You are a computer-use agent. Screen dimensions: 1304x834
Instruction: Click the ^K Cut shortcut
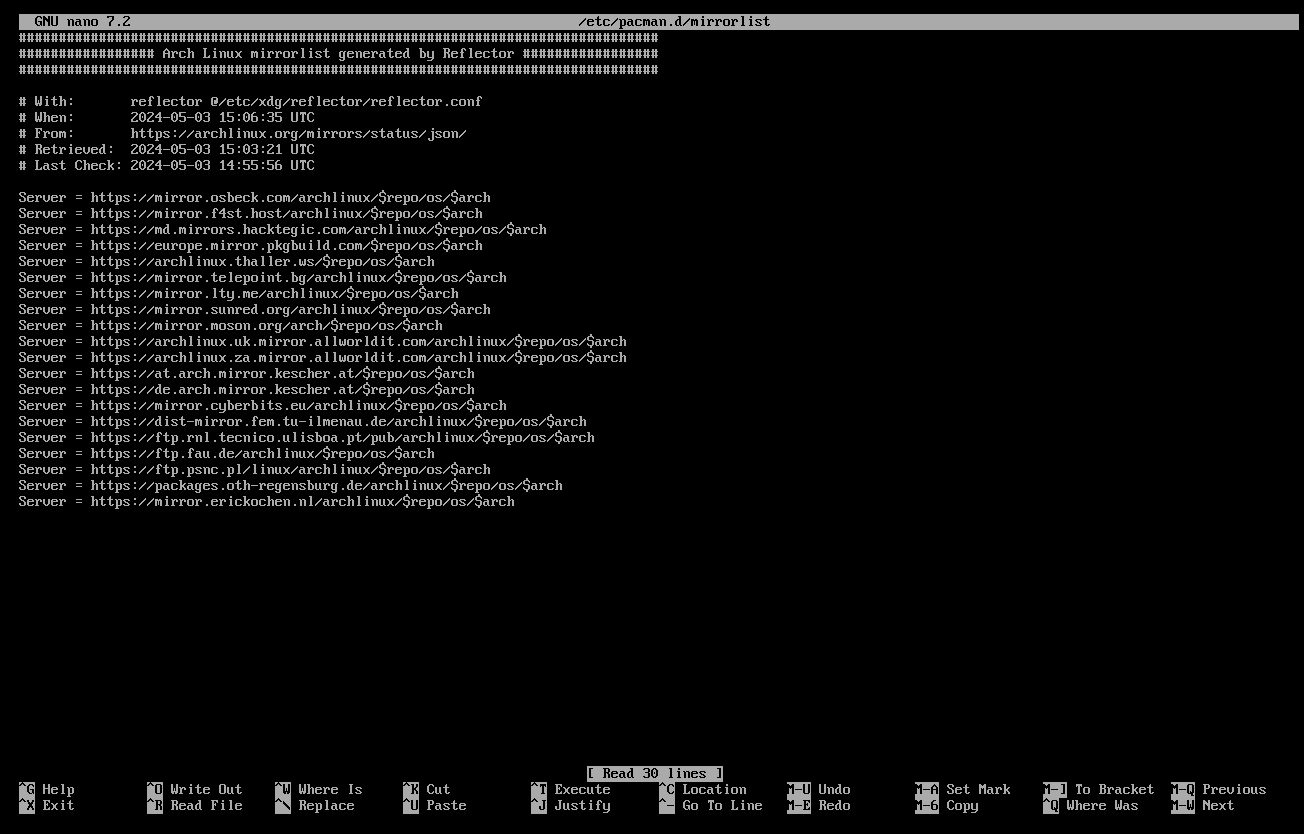tap(426, 789)
